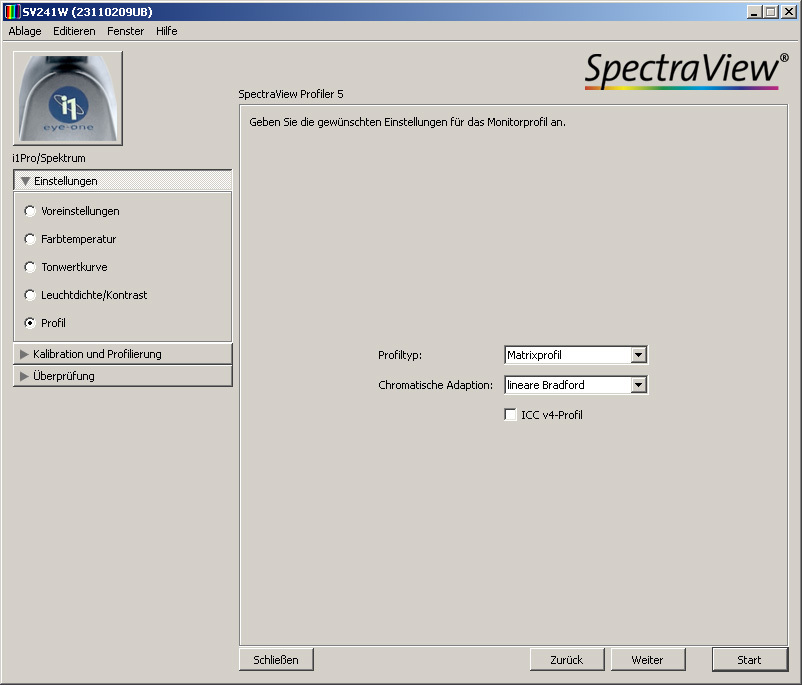Click the eye-one device thumbnail image
This screenshot has width=802, height=685.
pyautogui.click(x=68, y=98)
